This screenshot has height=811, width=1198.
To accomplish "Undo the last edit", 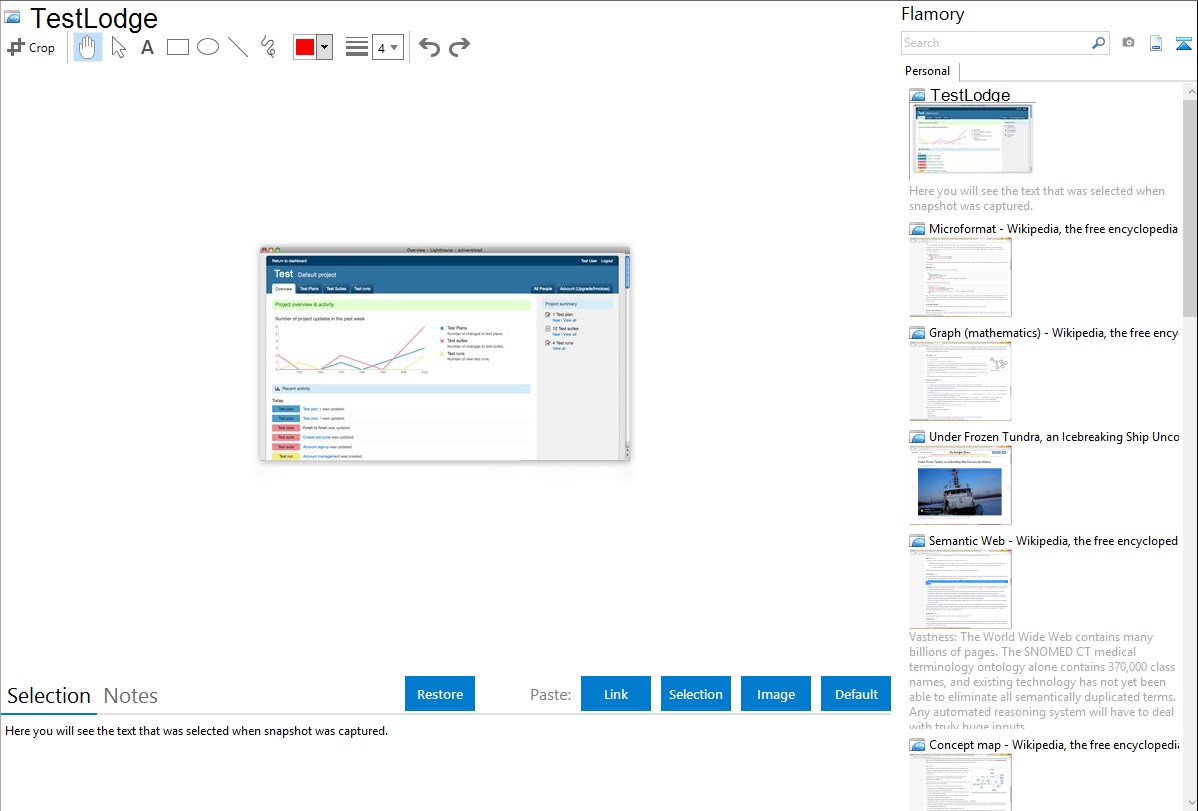I will point(429,47).
